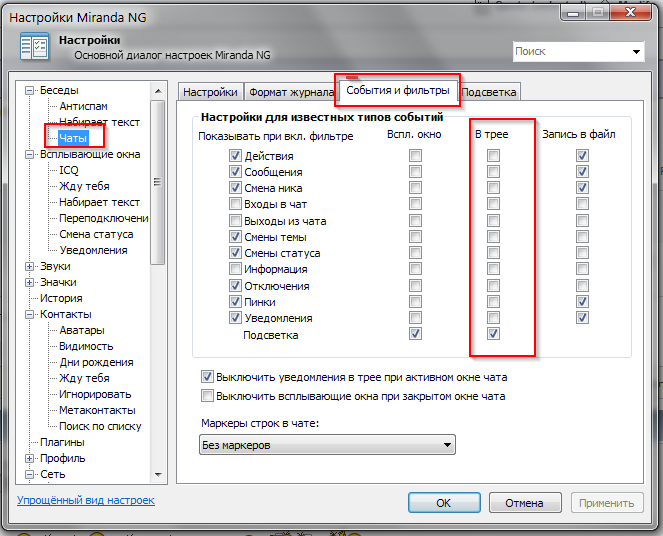Open the Поиск search dropdown arrow
This screenshot has width=663, height=536.
tap(636, 52)
